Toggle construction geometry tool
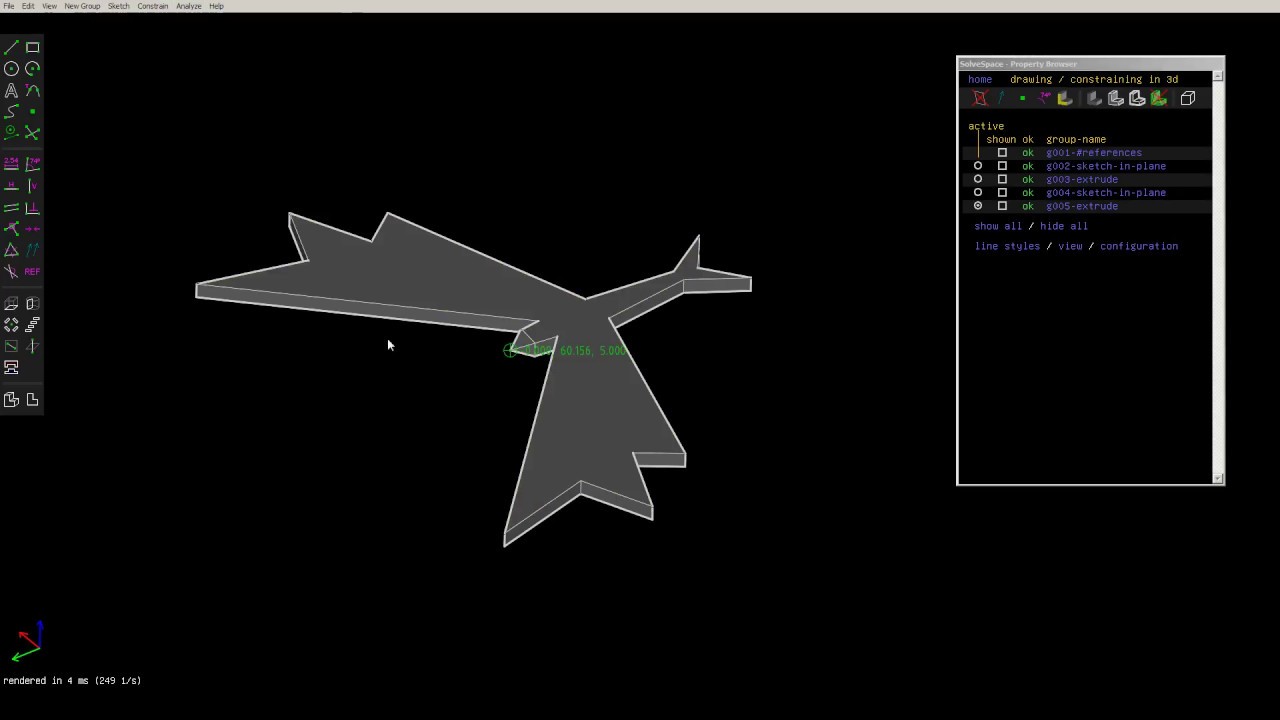This screenshot has width=1280, height=720. 11,132
